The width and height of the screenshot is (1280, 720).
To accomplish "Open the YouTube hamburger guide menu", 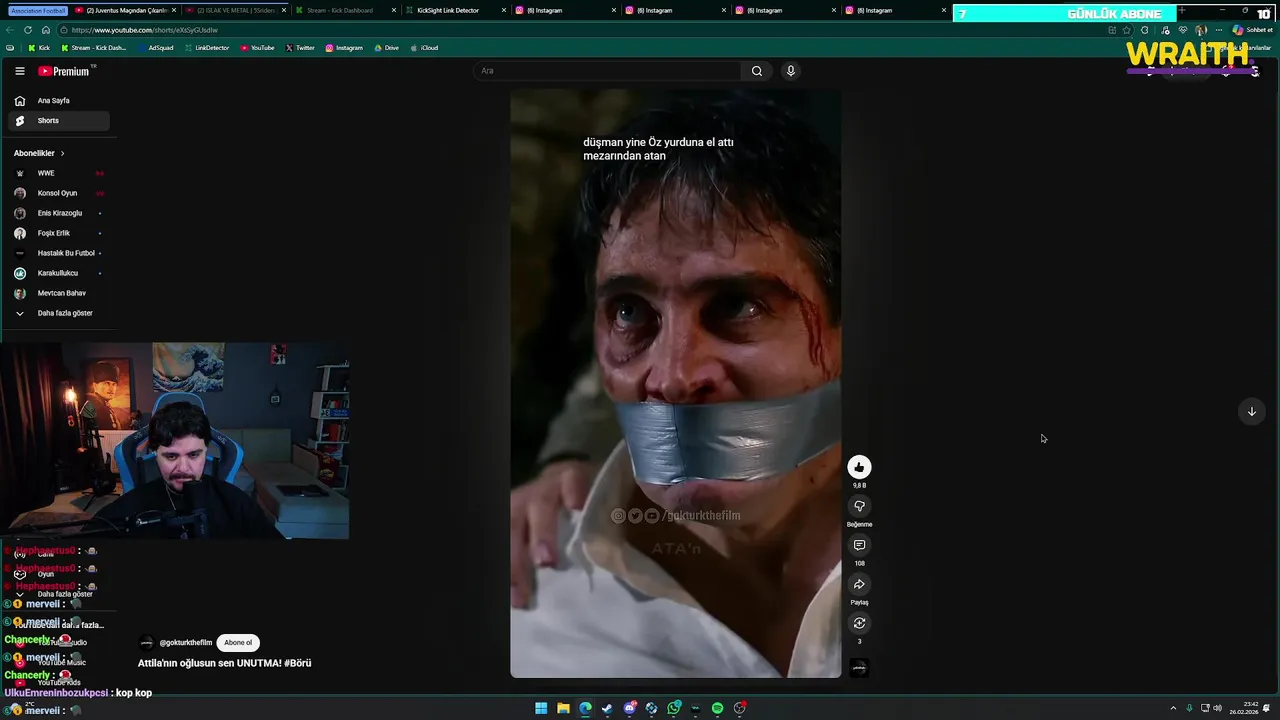I will [19, 71].
